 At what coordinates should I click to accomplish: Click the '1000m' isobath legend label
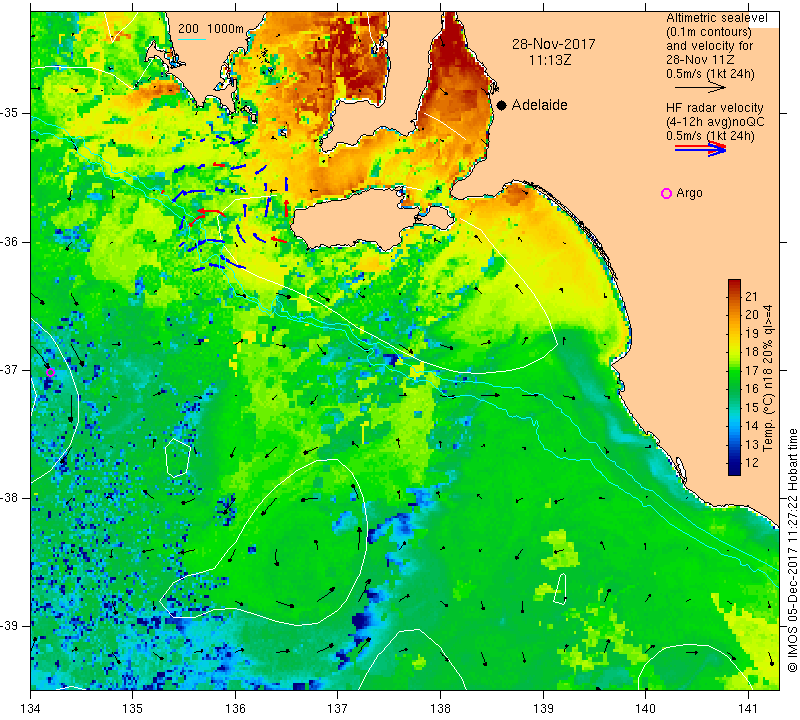pos(226,29)
